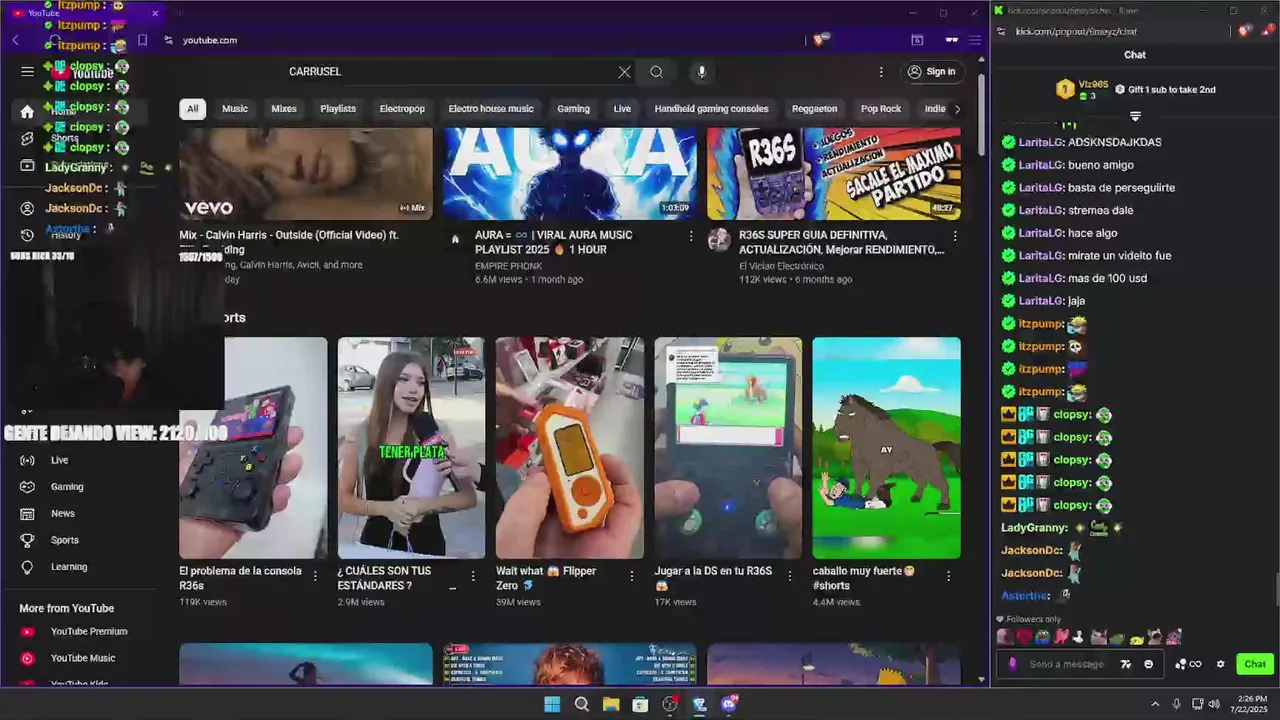Select the All filter chip

[192, 109]
